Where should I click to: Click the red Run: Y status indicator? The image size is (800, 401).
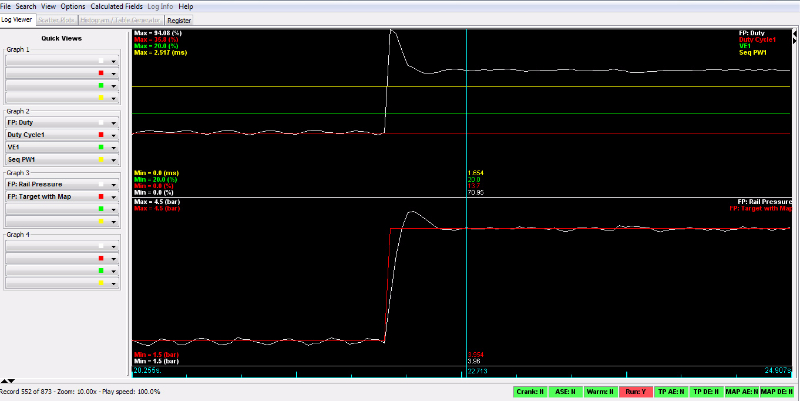(635, 391)
